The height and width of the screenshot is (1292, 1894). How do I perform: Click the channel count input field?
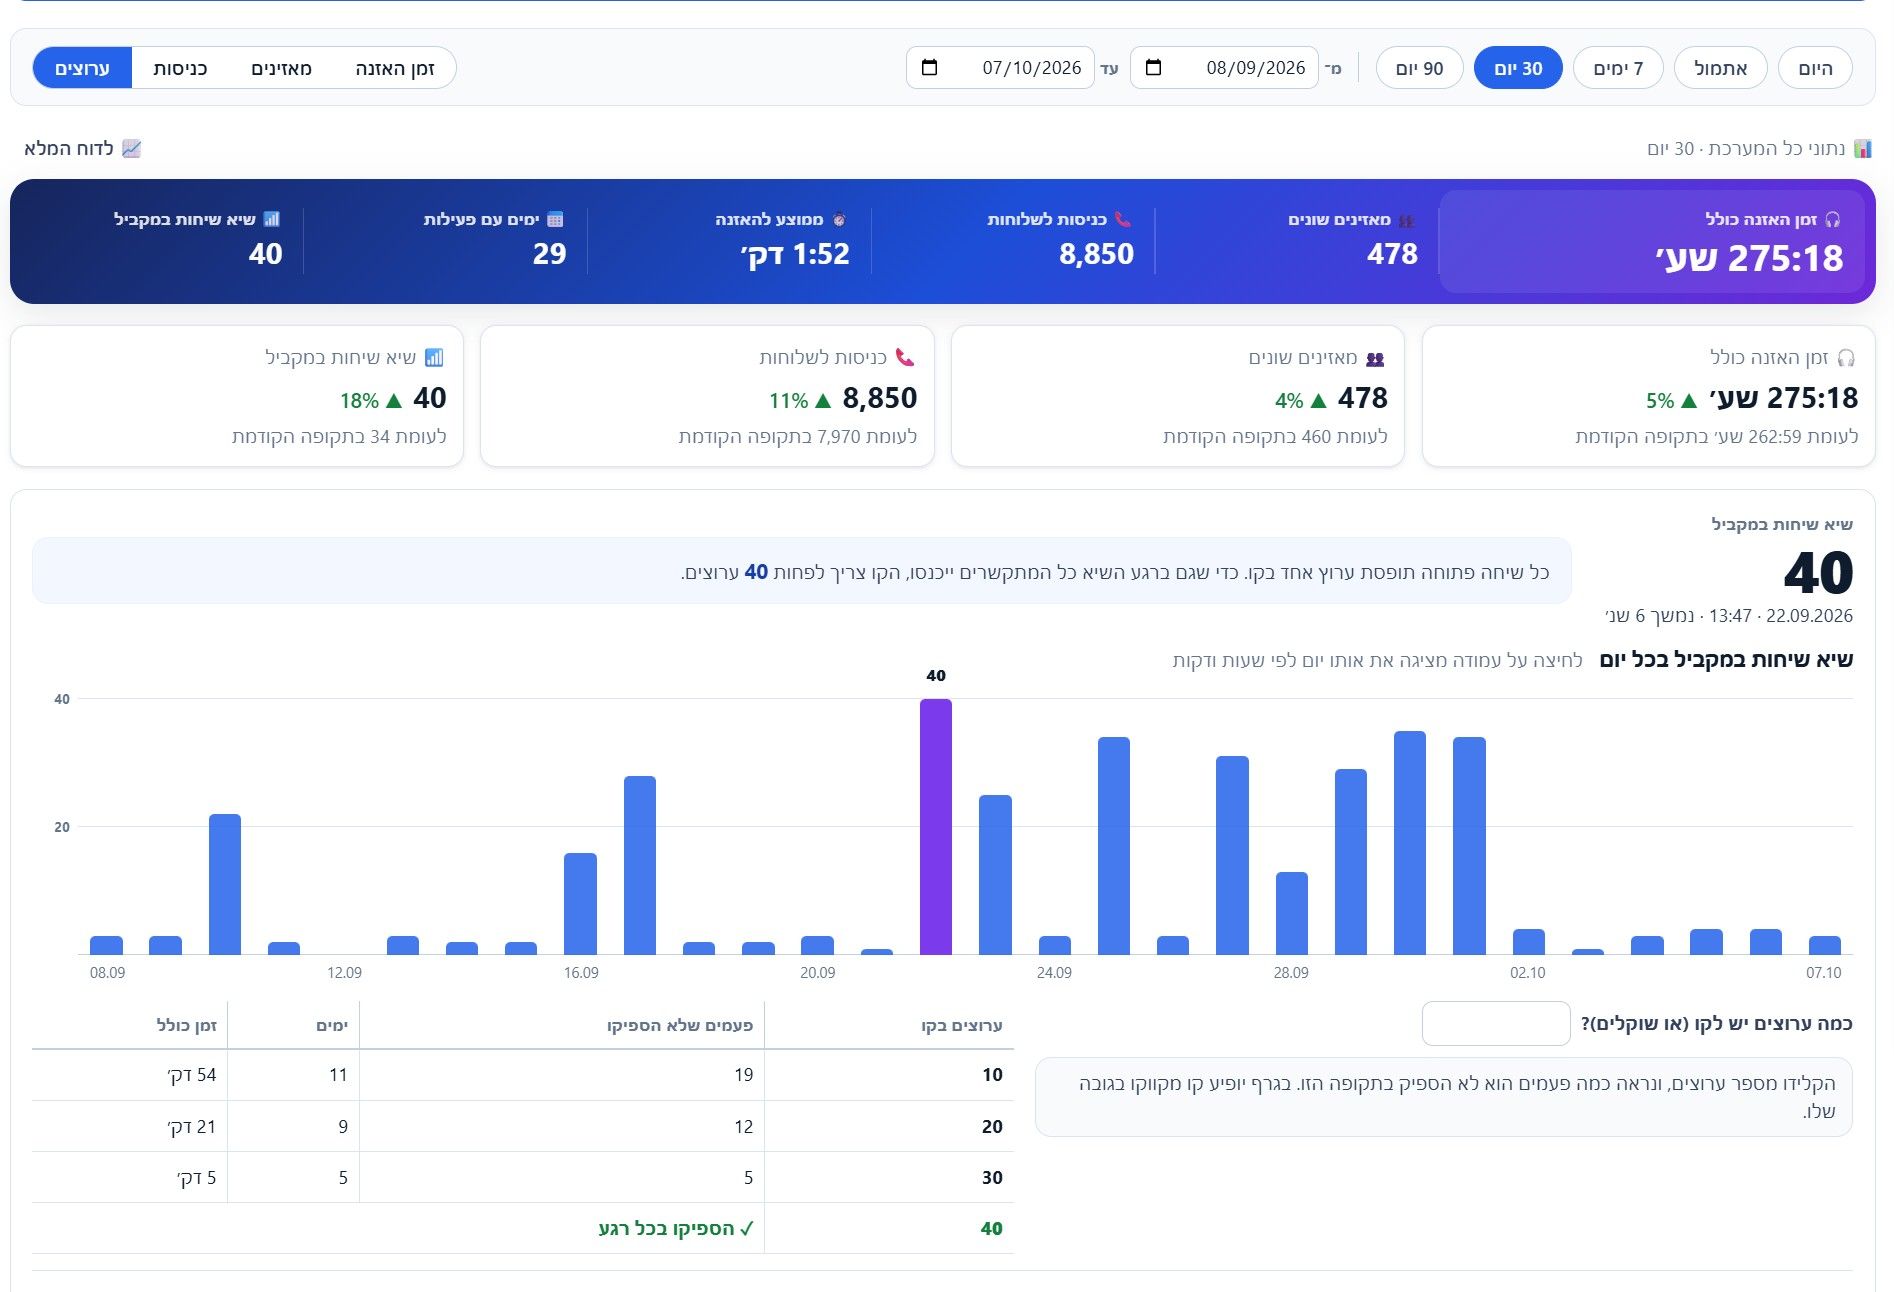[x=1496, y=1023]
